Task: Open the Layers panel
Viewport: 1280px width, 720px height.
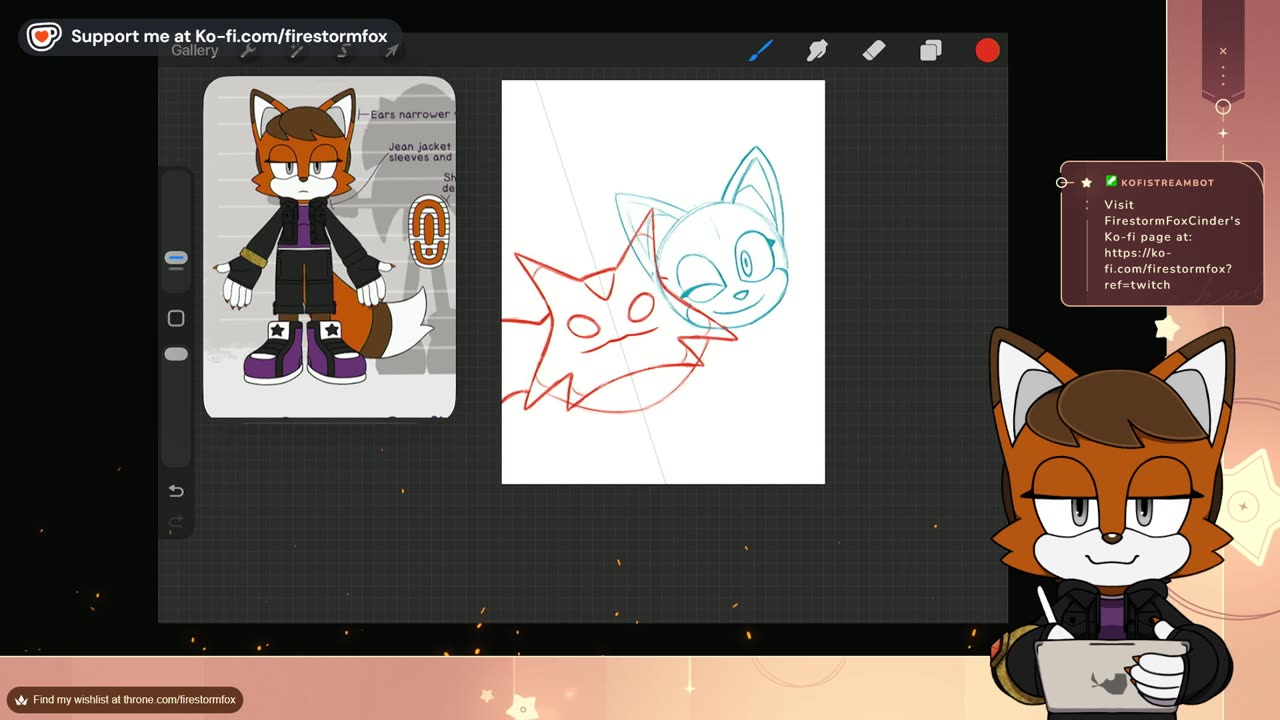Action: pyautogui.click(x=931, y=50)
